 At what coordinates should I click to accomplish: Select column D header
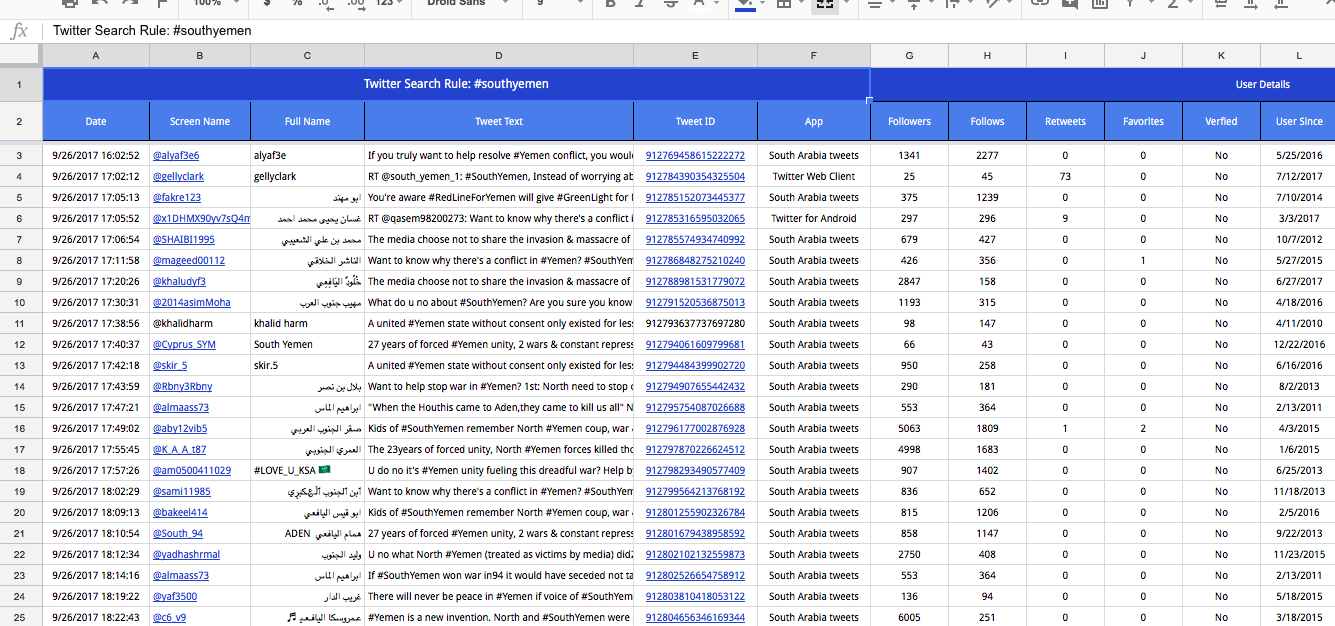coord(499,56)
